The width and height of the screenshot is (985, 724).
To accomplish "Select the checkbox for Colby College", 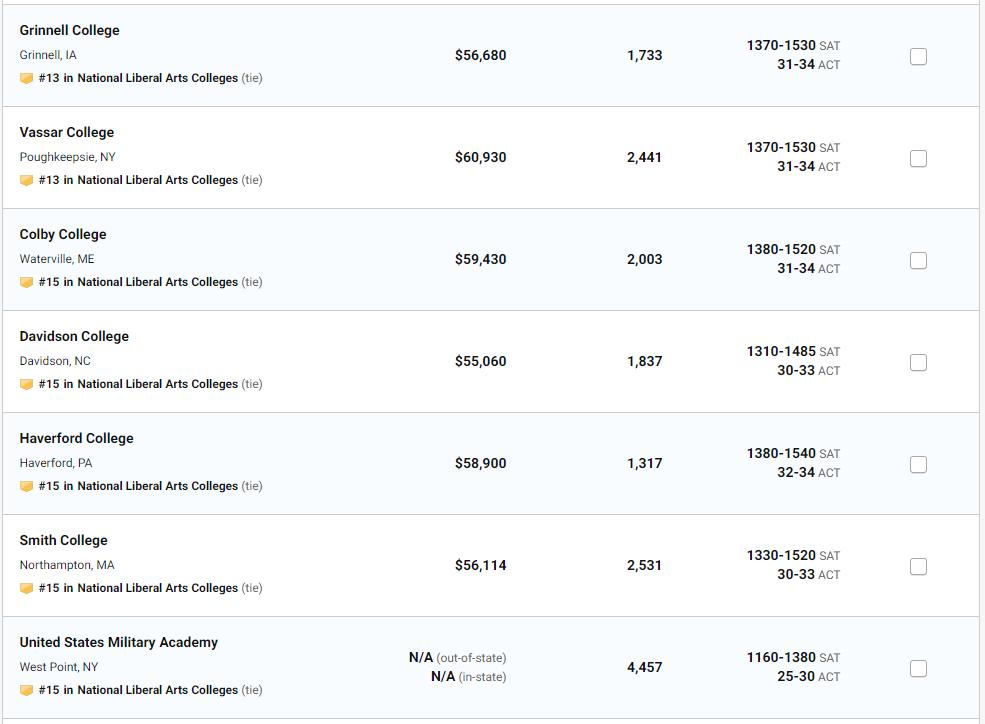I will point(918,261).
